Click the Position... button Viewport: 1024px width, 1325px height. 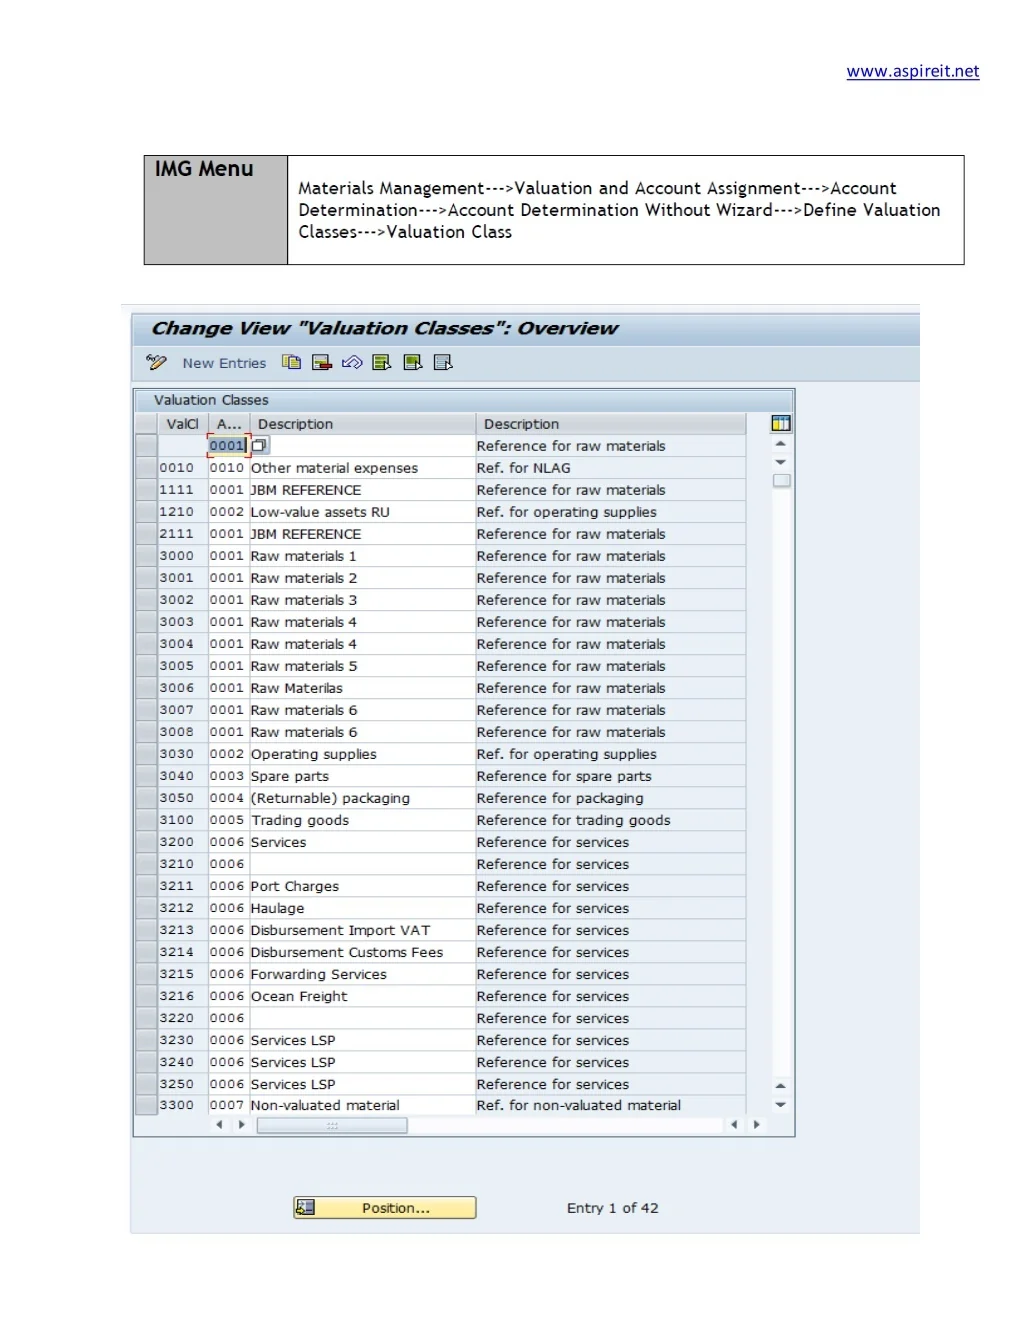385,1208
